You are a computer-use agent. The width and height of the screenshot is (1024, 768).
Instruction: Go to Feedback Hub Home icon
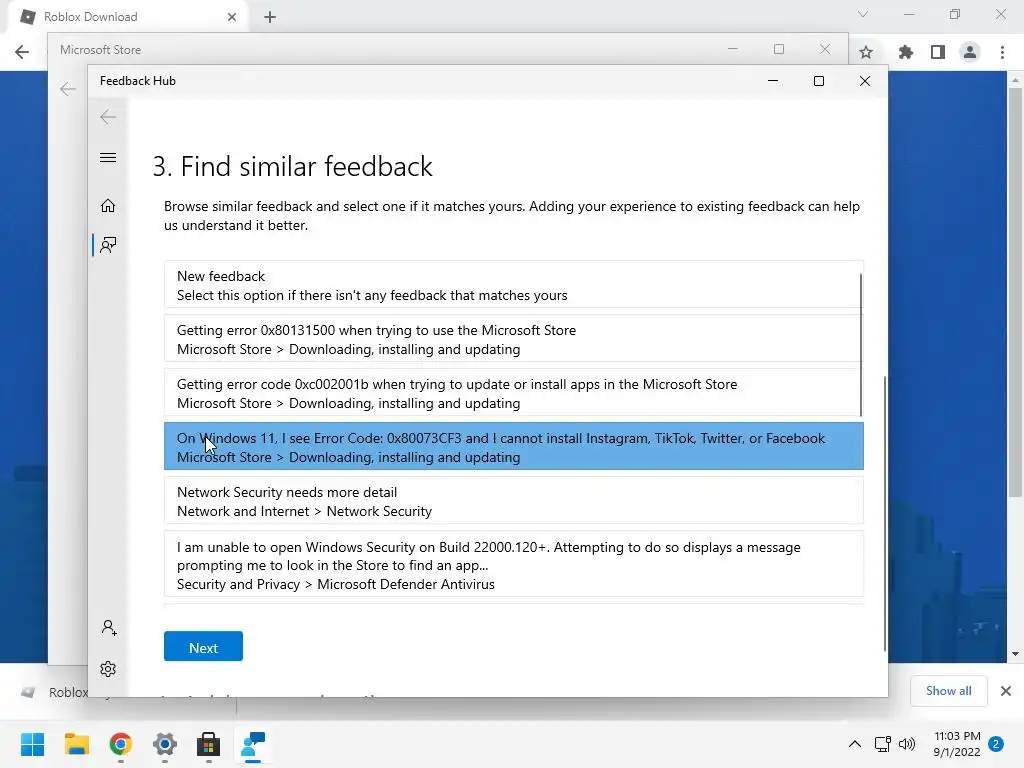pyautogui.click(x=108, y=206)
